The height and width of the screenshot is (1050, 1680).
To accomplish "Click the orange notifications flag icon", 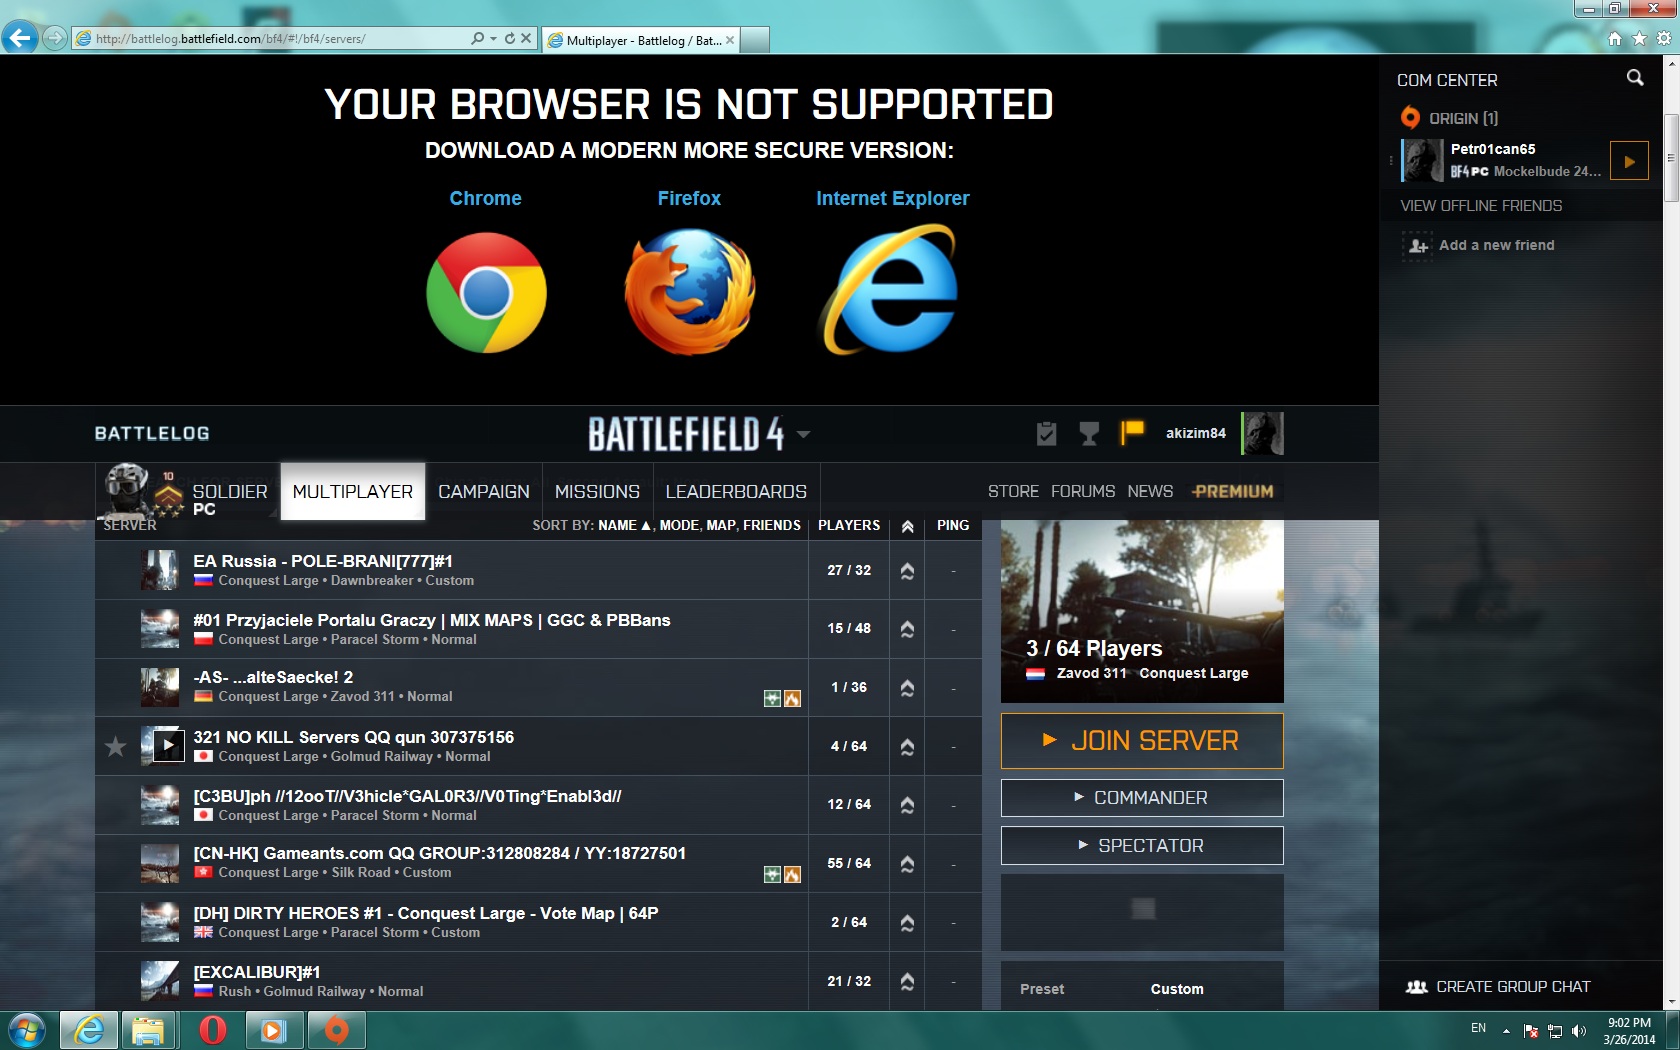I will coord(1132,433).
